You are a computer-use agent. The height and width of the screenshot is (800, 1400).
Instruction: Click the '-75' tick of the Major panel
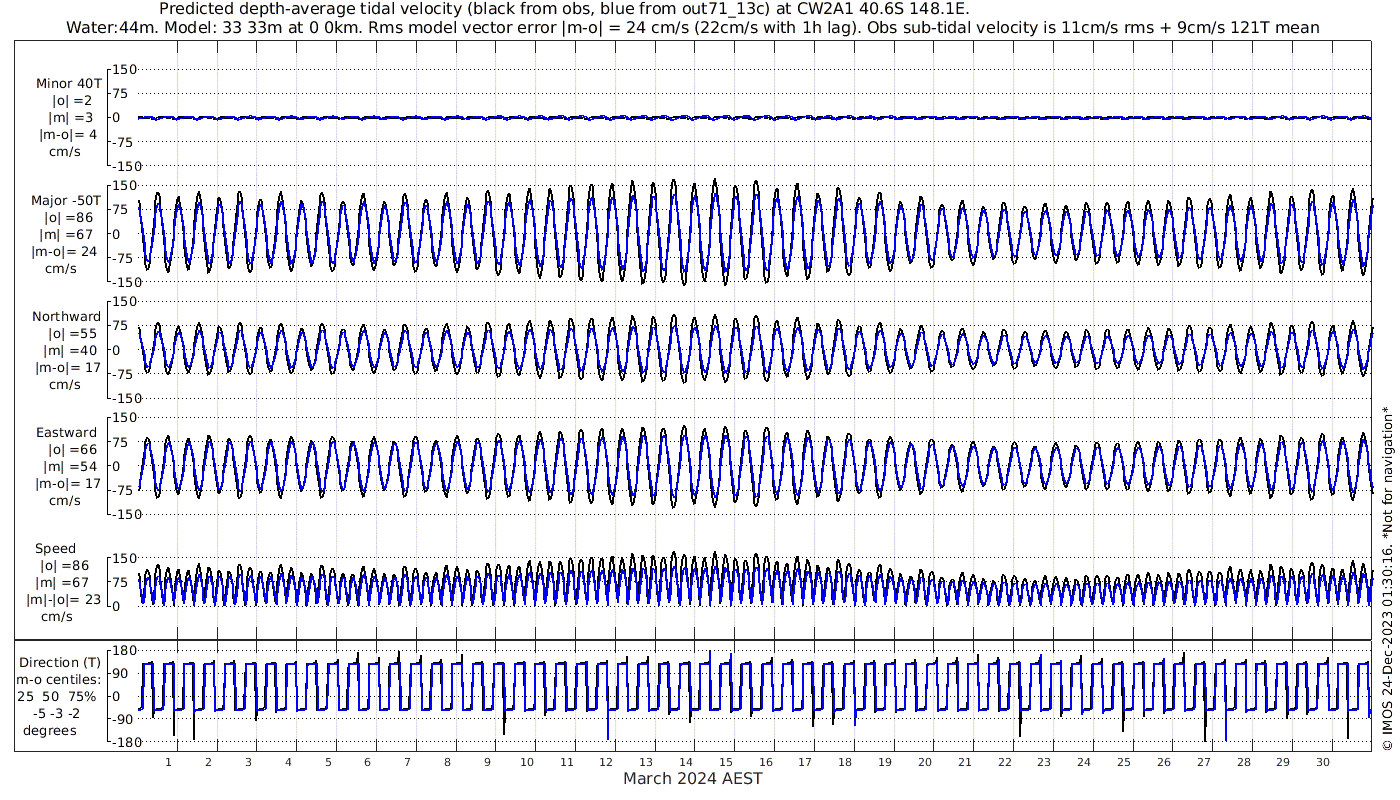tap(123, 258)
